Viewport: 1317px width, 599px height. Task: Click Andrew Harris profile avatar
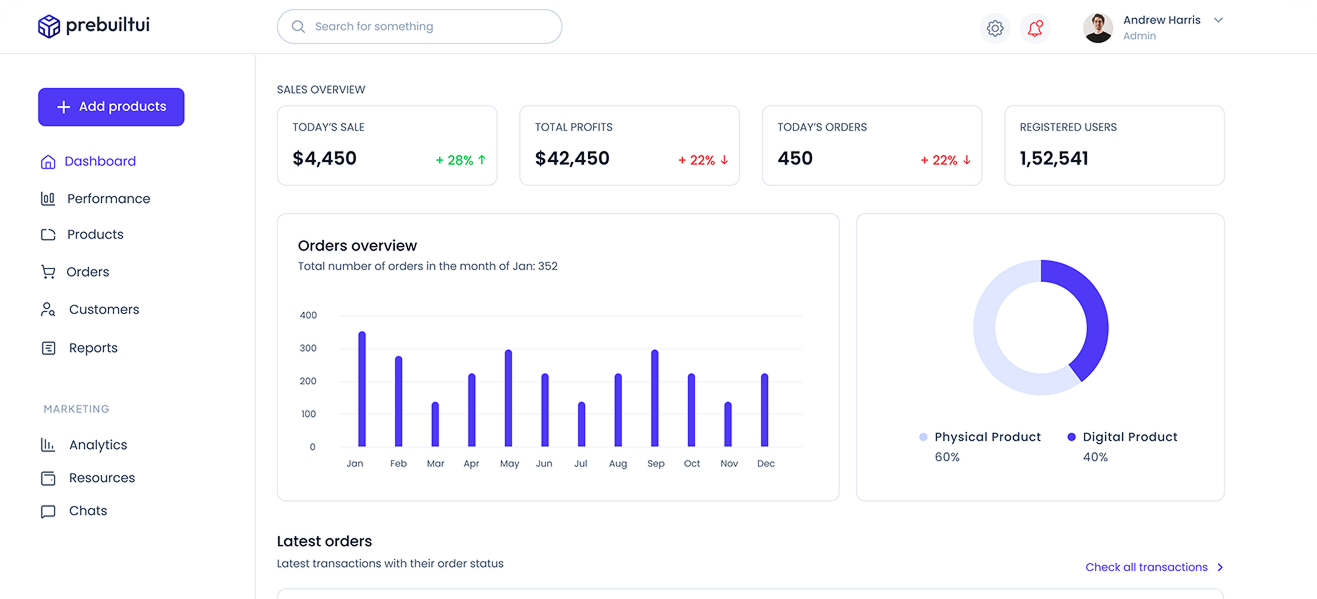click(x=1098, y=28)
